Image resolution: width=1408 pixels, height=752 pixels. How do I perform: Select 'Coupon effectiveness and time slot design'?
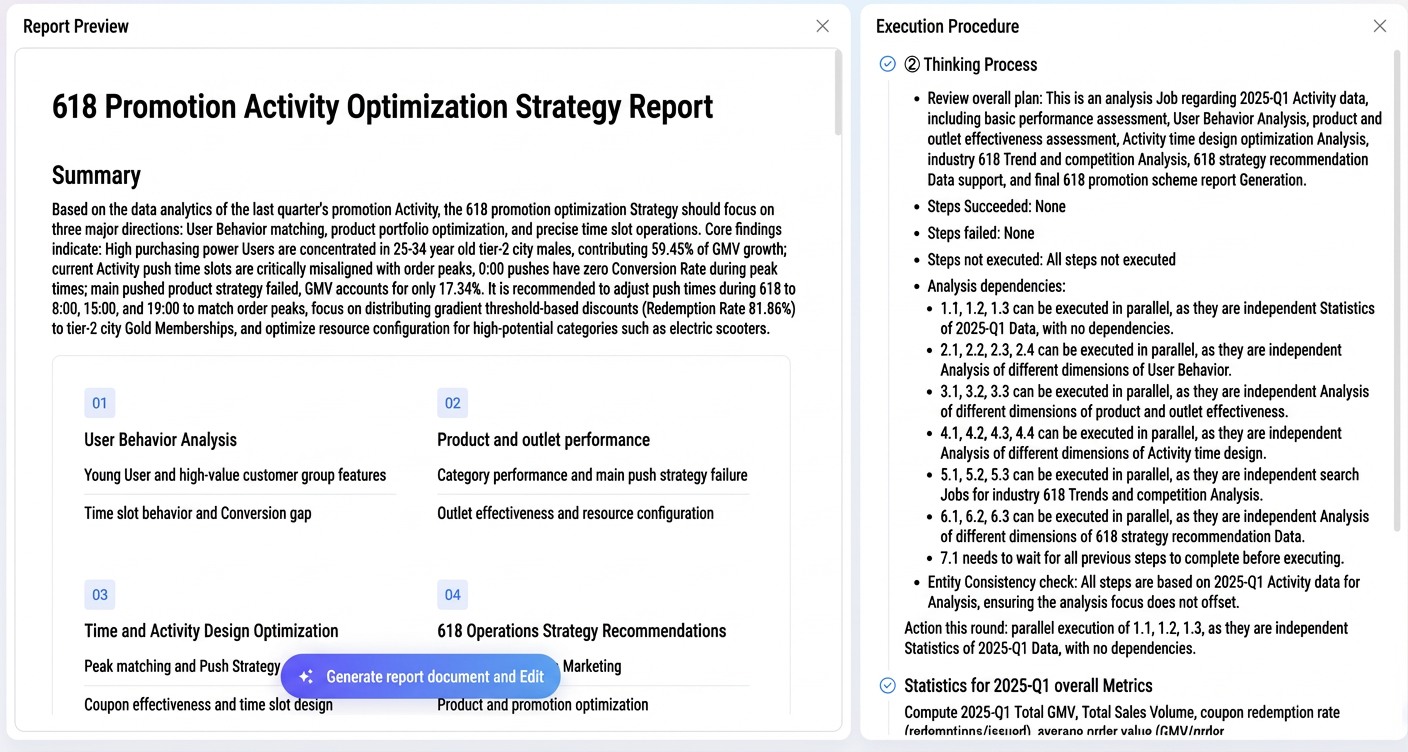click(209, 704)
